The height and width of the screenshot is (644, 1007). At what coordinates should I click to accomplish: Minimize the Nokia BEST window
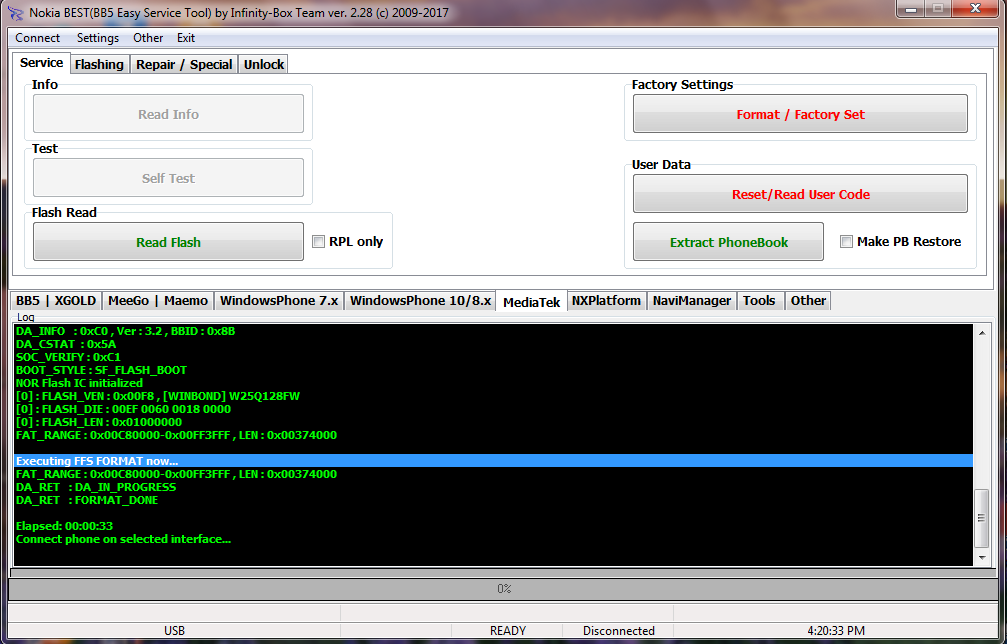click(910, 9)
